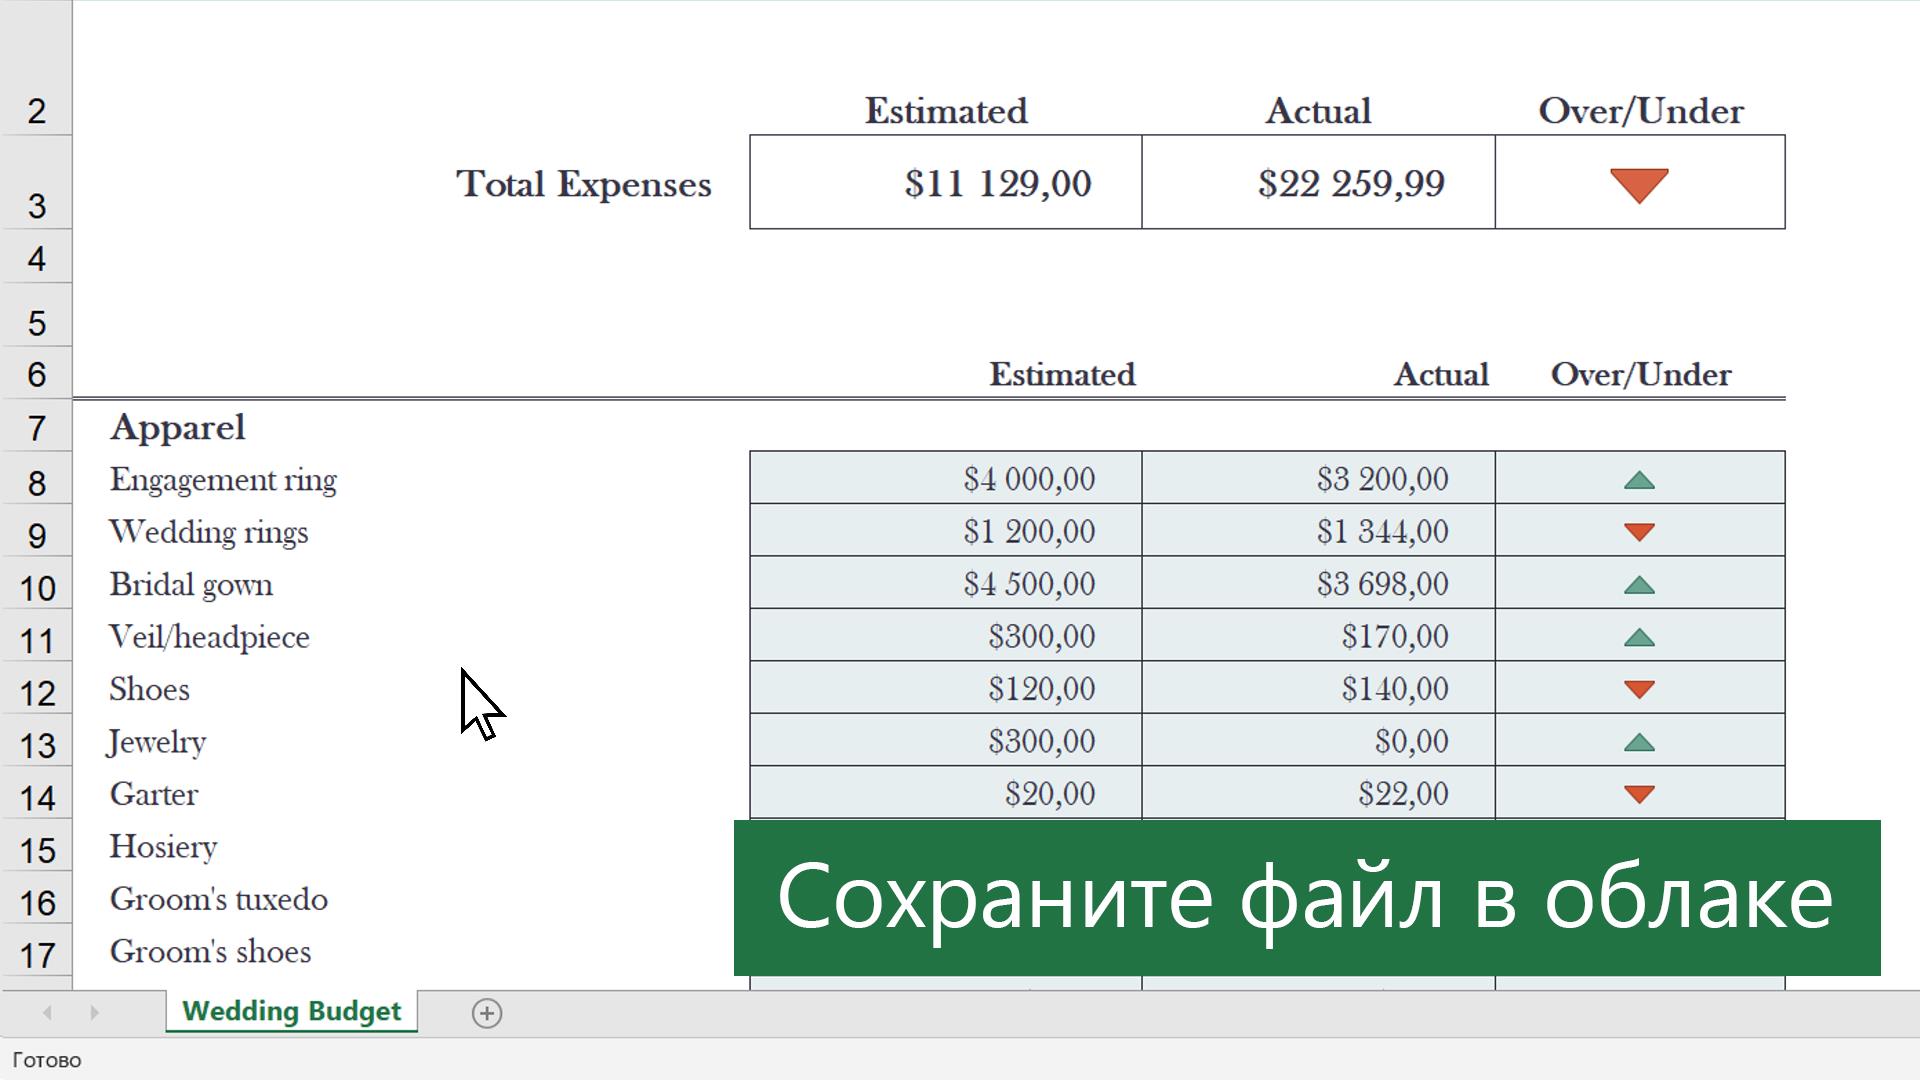
Task: Click Wedding rings red down indicator
Action: [1639, 532]
